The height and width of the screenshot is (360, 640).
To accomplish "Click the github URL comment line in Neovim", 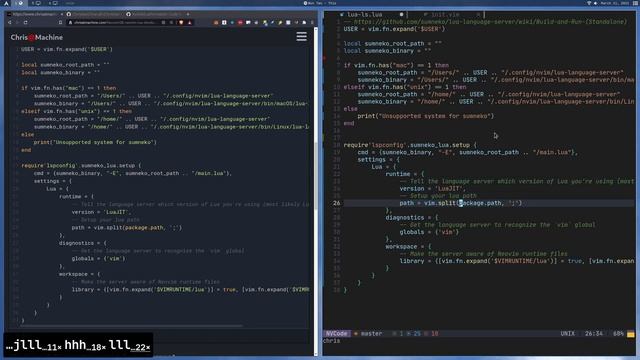I will 485,22.
